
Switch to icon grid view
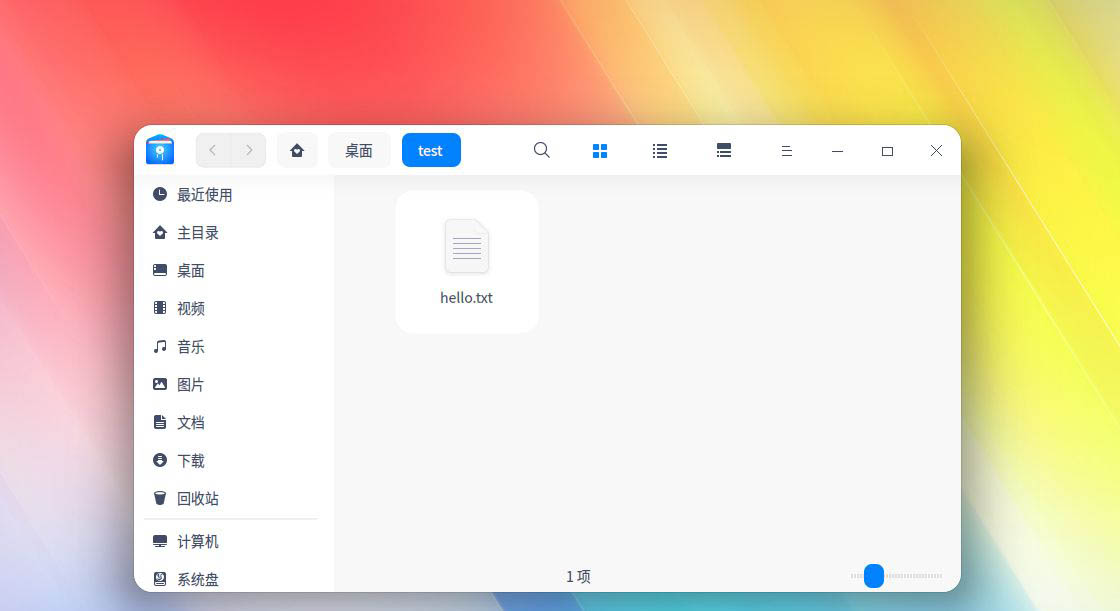tap(600, 151)
